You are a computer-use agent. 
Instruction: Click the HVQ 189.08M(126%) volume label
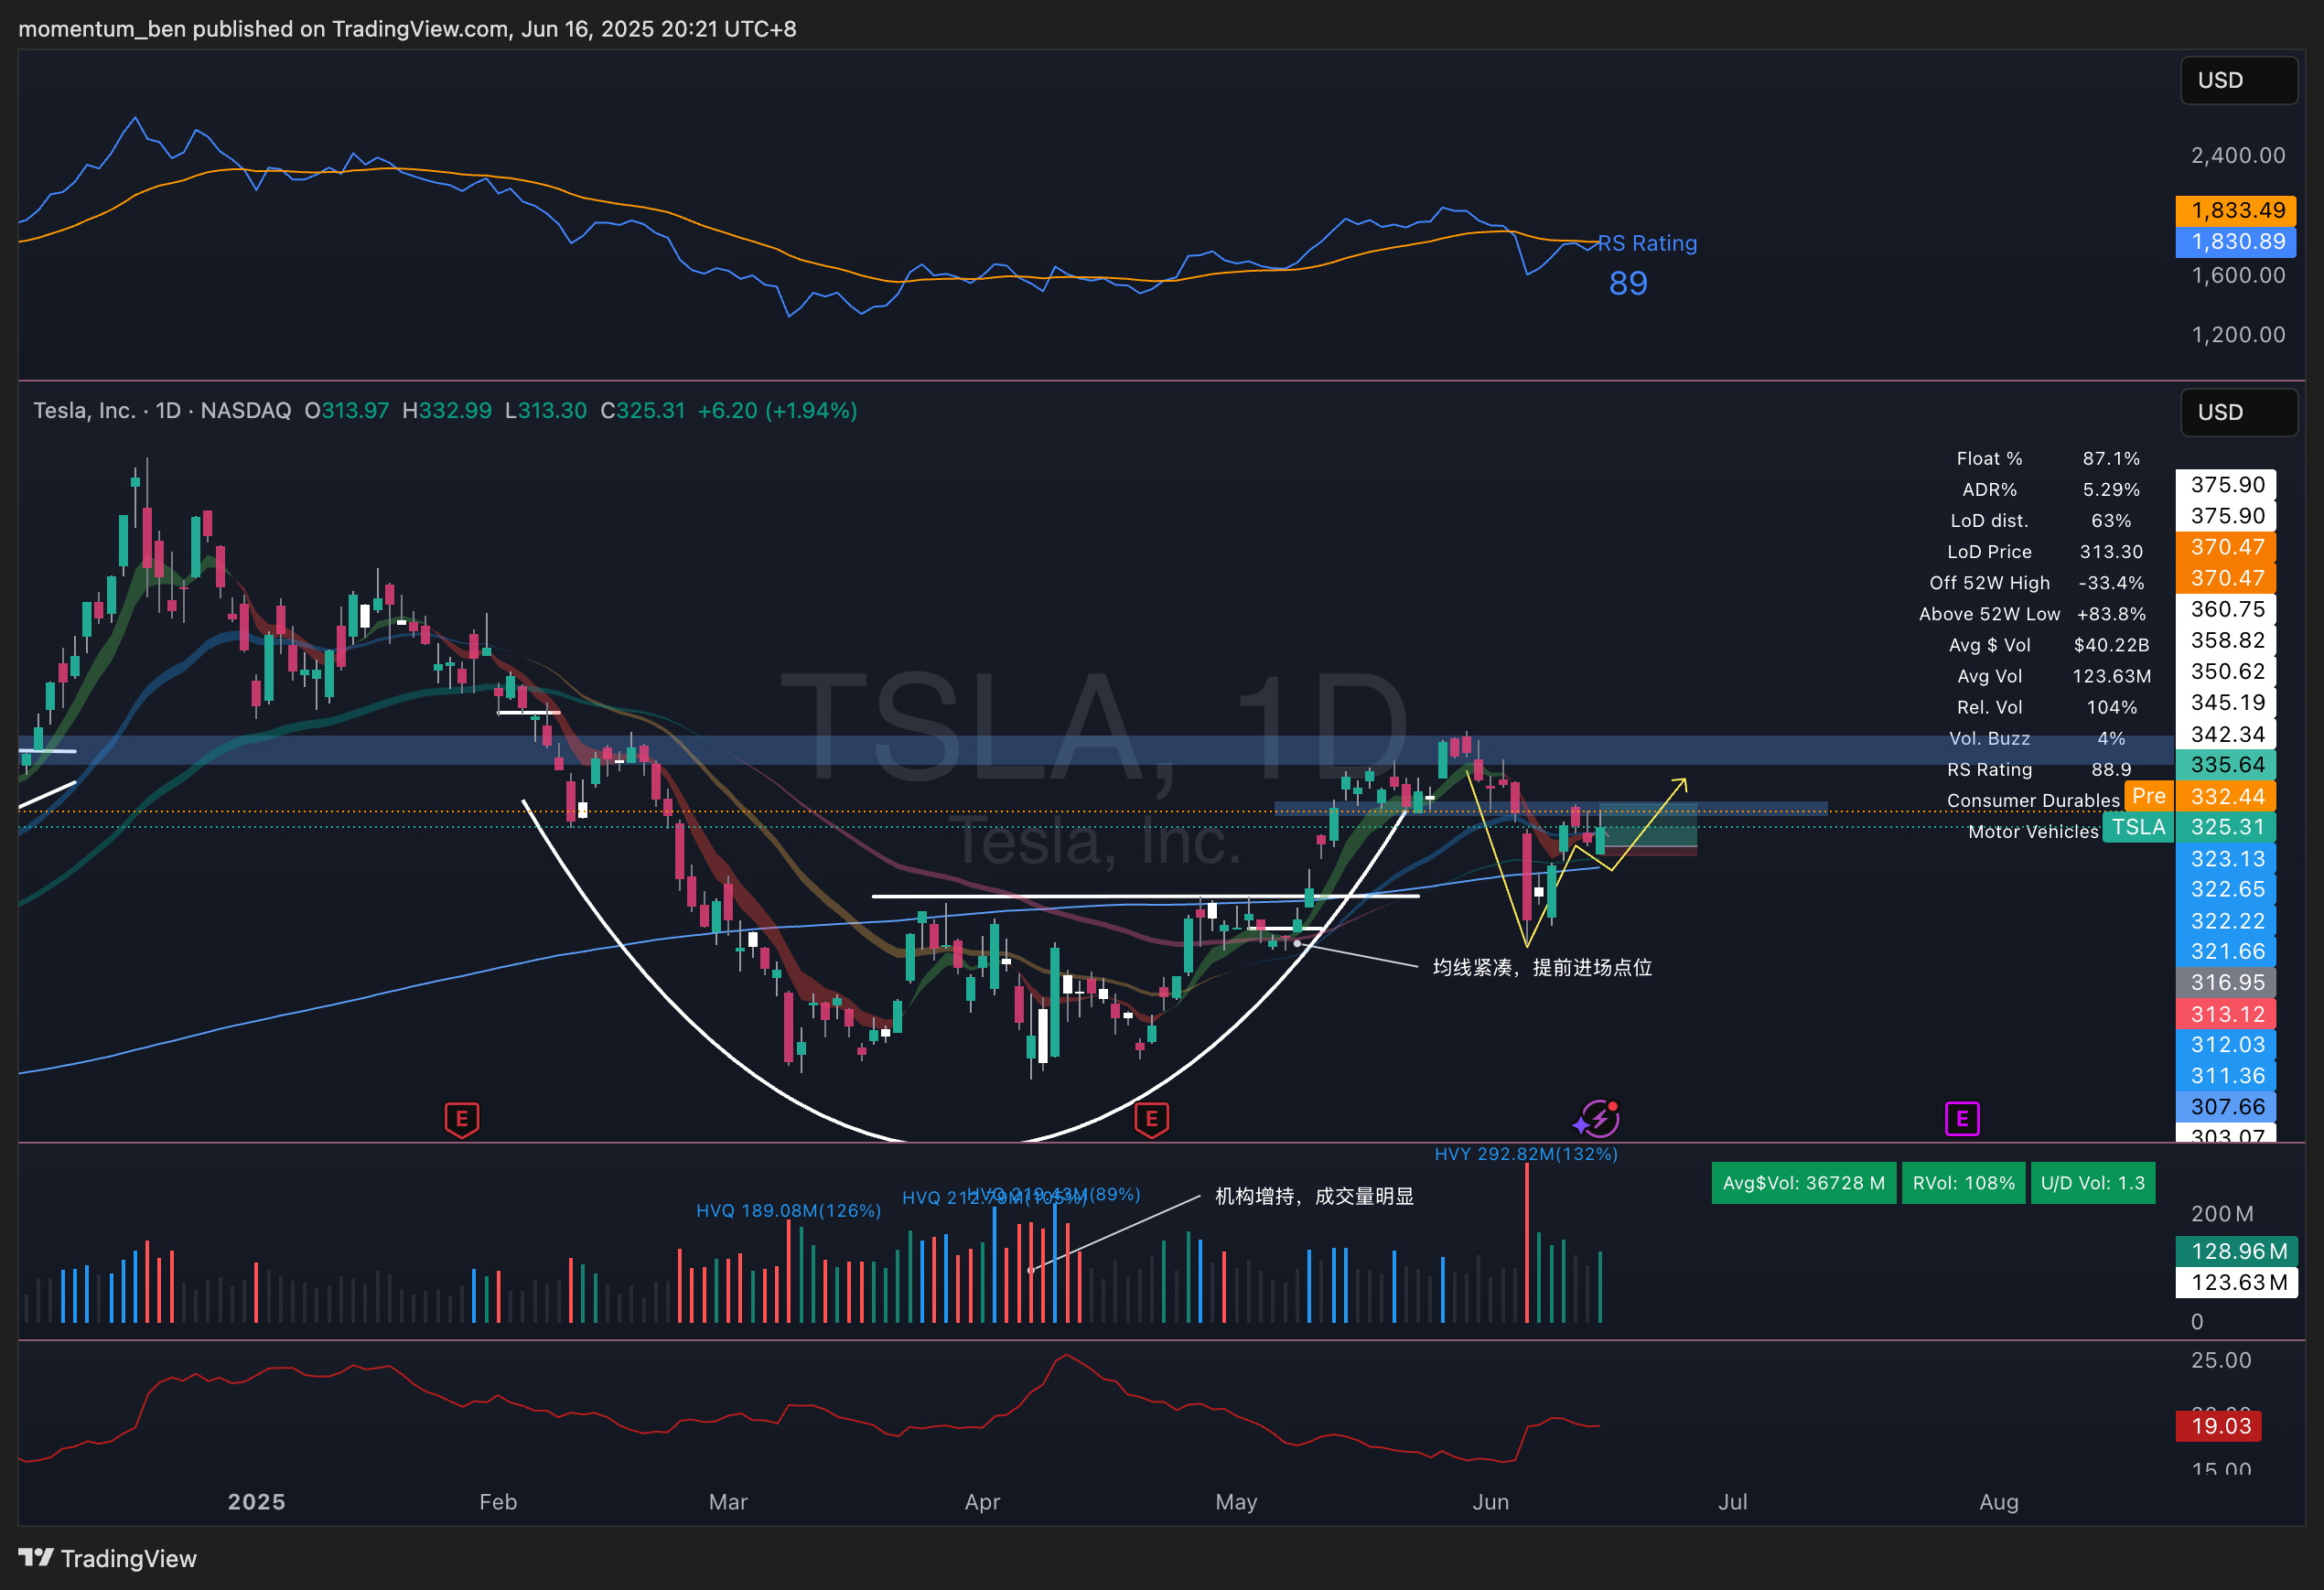[x=788, y=1211]
